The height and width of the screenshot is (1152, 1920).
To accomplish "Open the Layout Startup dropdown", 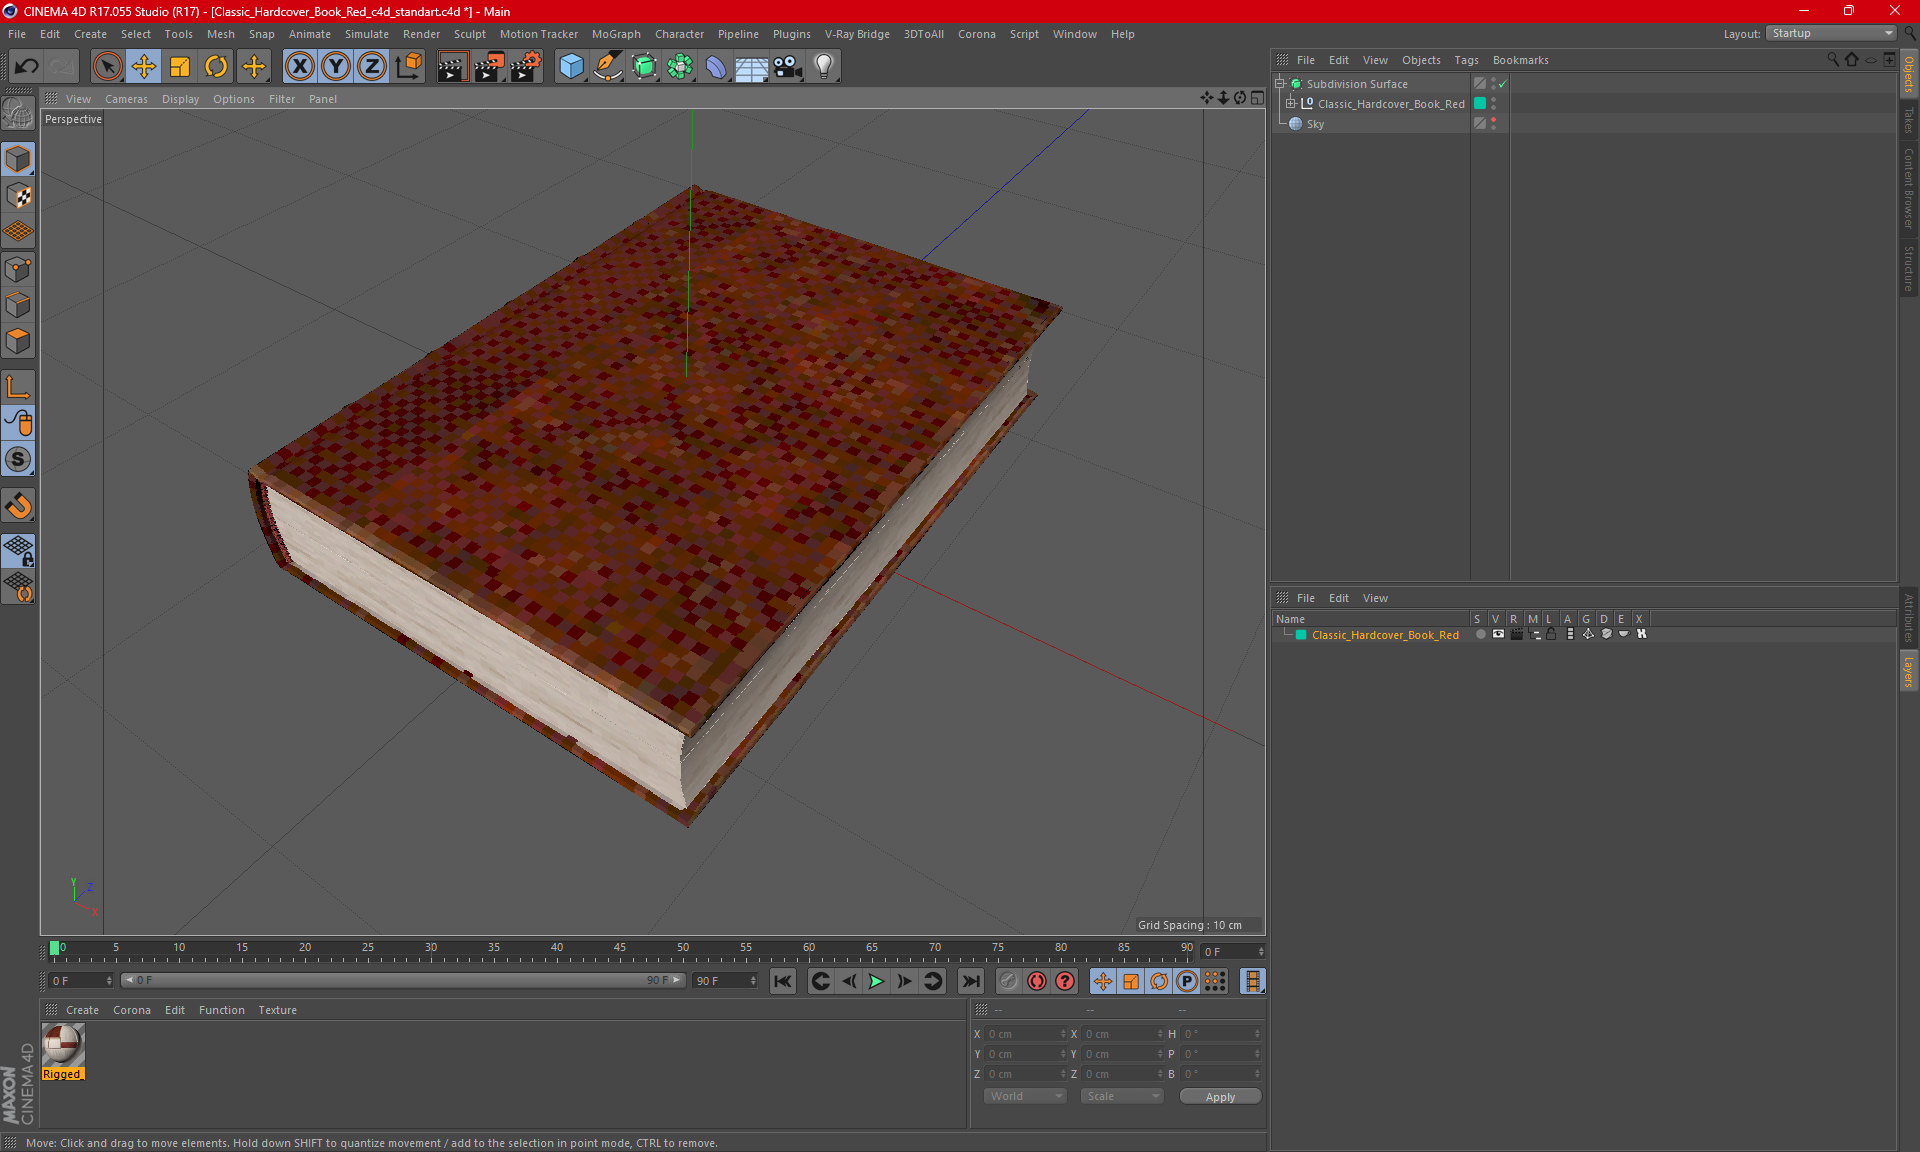I will (1831, 33).
